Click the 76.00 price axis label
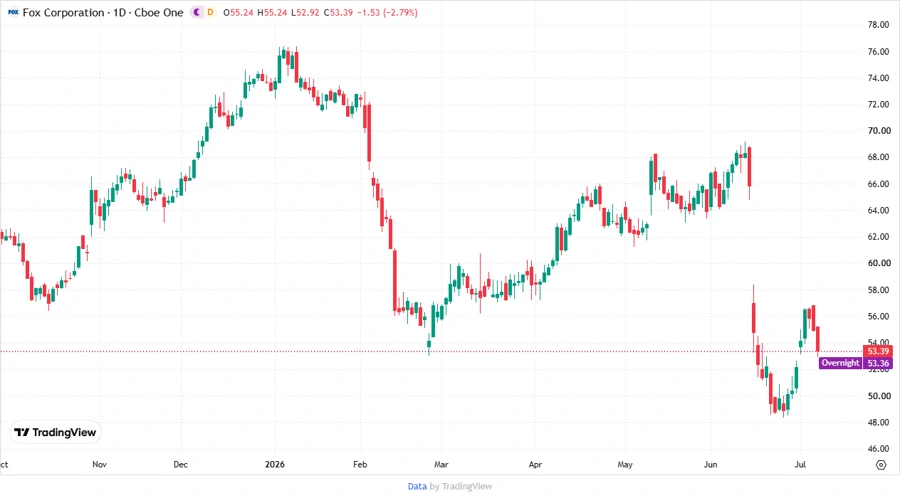The width and height of the screenshot is (900, 498). coord(878,52)
